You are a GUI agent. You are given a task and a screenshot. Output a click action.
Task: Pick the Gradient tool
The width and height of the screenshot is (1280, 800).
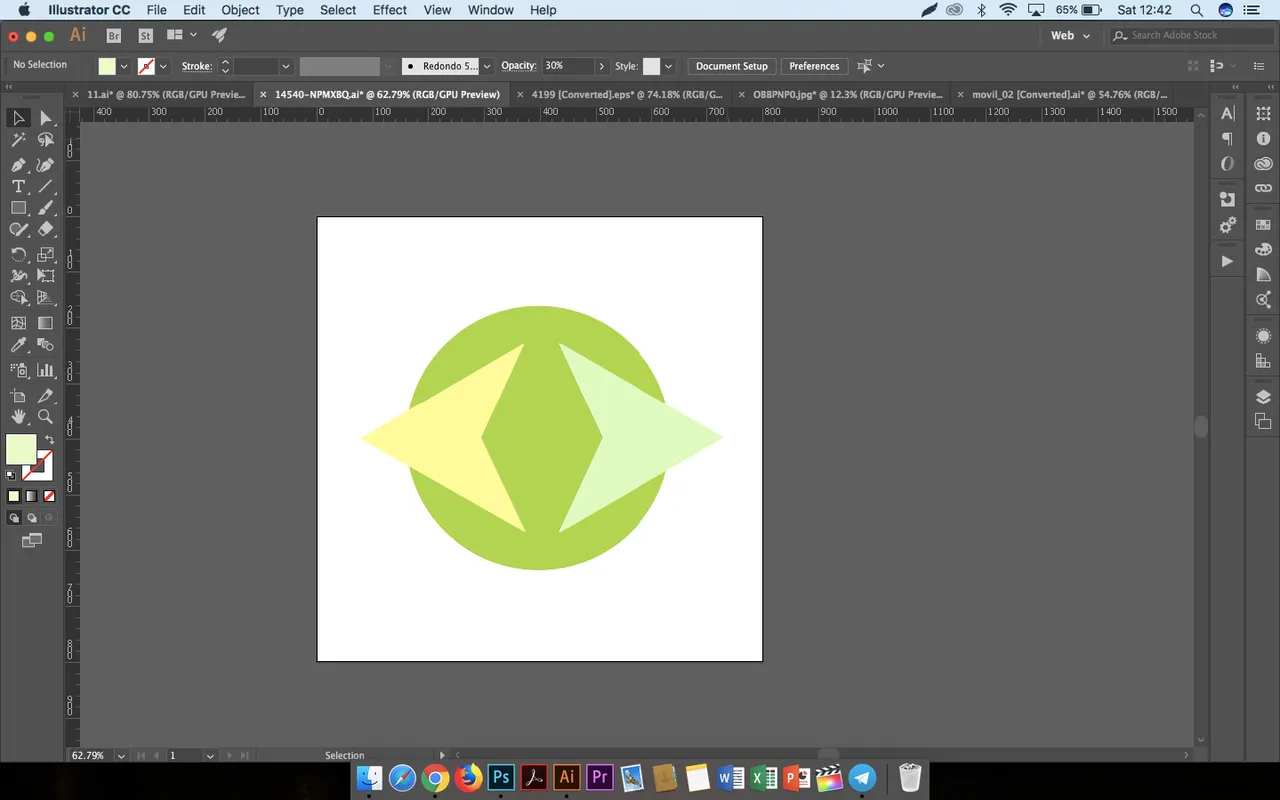46,323
